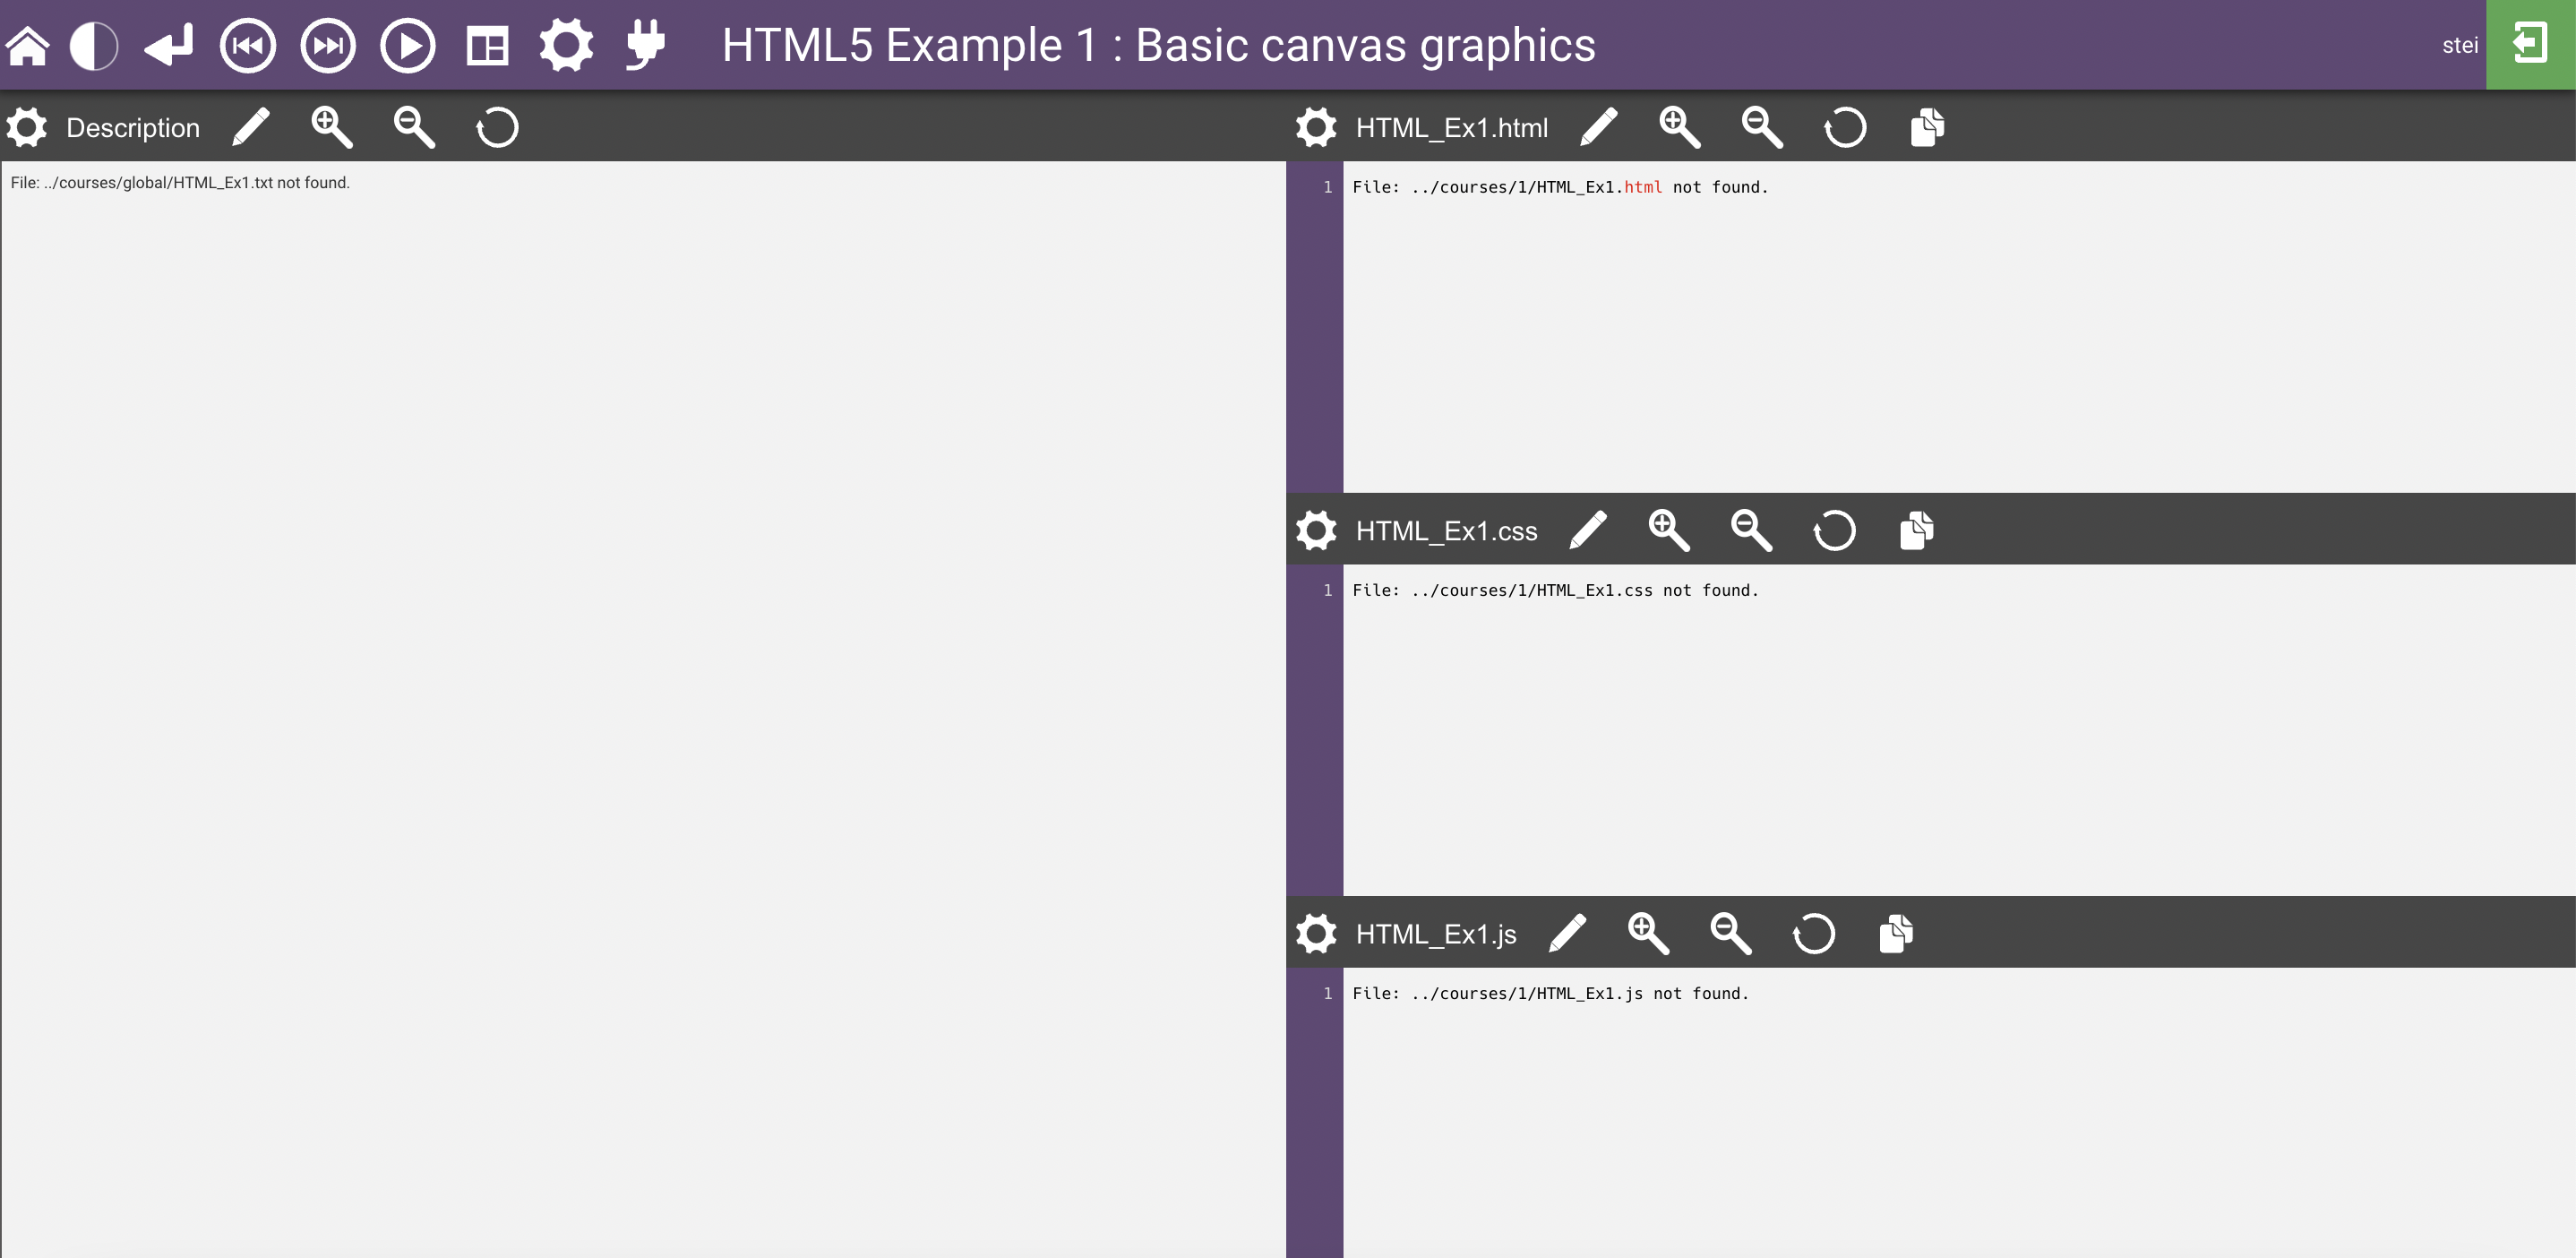
Task: Open the HTML_Ex1.js panel settings gear
Action: (1315, 933)
